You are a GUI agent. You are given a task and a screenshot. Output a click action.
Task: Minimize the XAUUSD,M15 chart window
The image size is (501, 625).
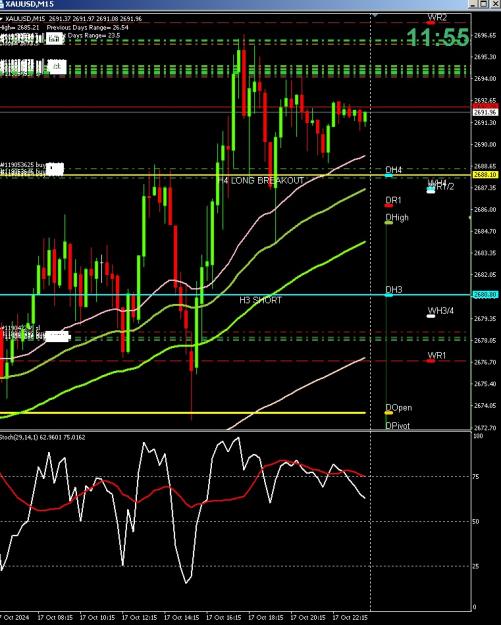coord(473,4)
